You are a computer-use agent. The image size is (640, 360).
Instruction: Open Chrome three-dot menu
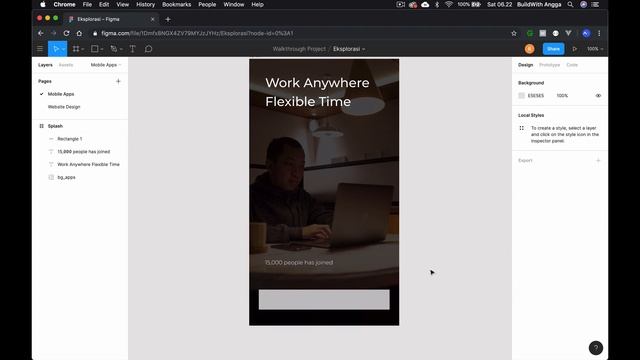point(599,33)
